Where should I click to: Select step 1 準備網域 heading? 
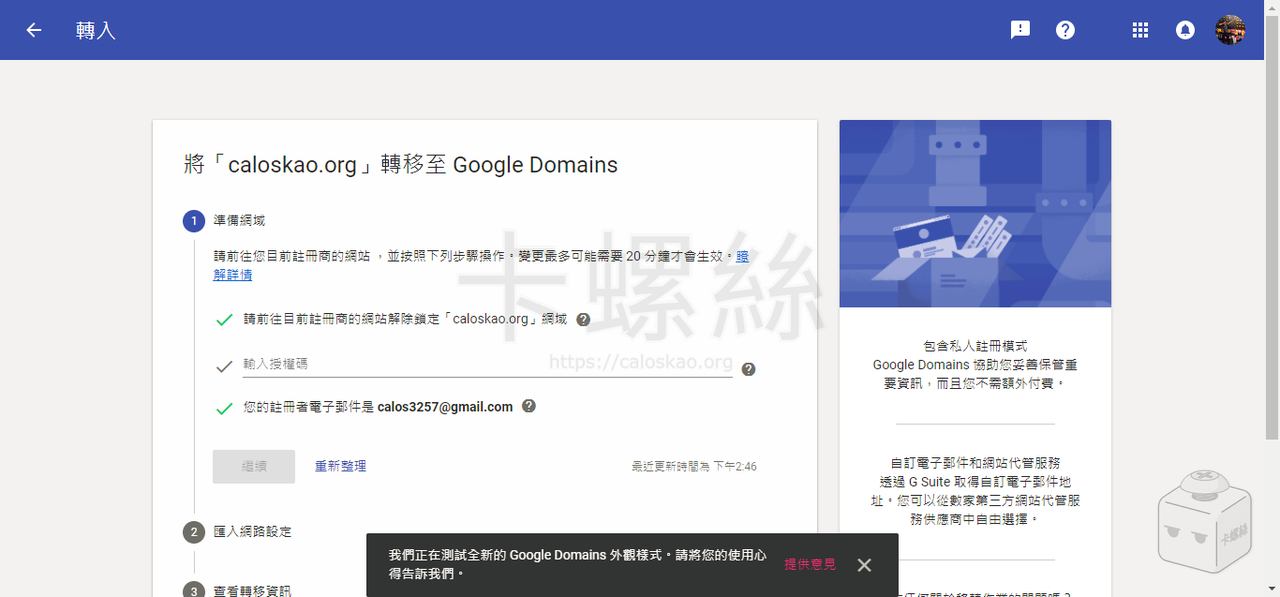click(239, 220)
